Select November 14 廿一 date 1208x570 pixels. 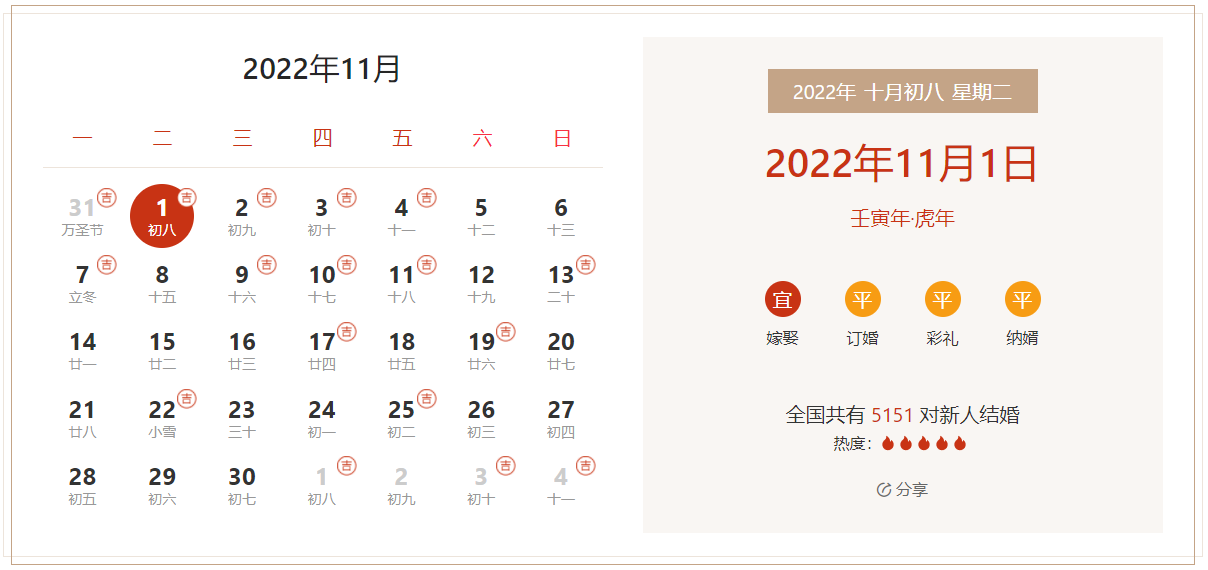tap(82, 351)
